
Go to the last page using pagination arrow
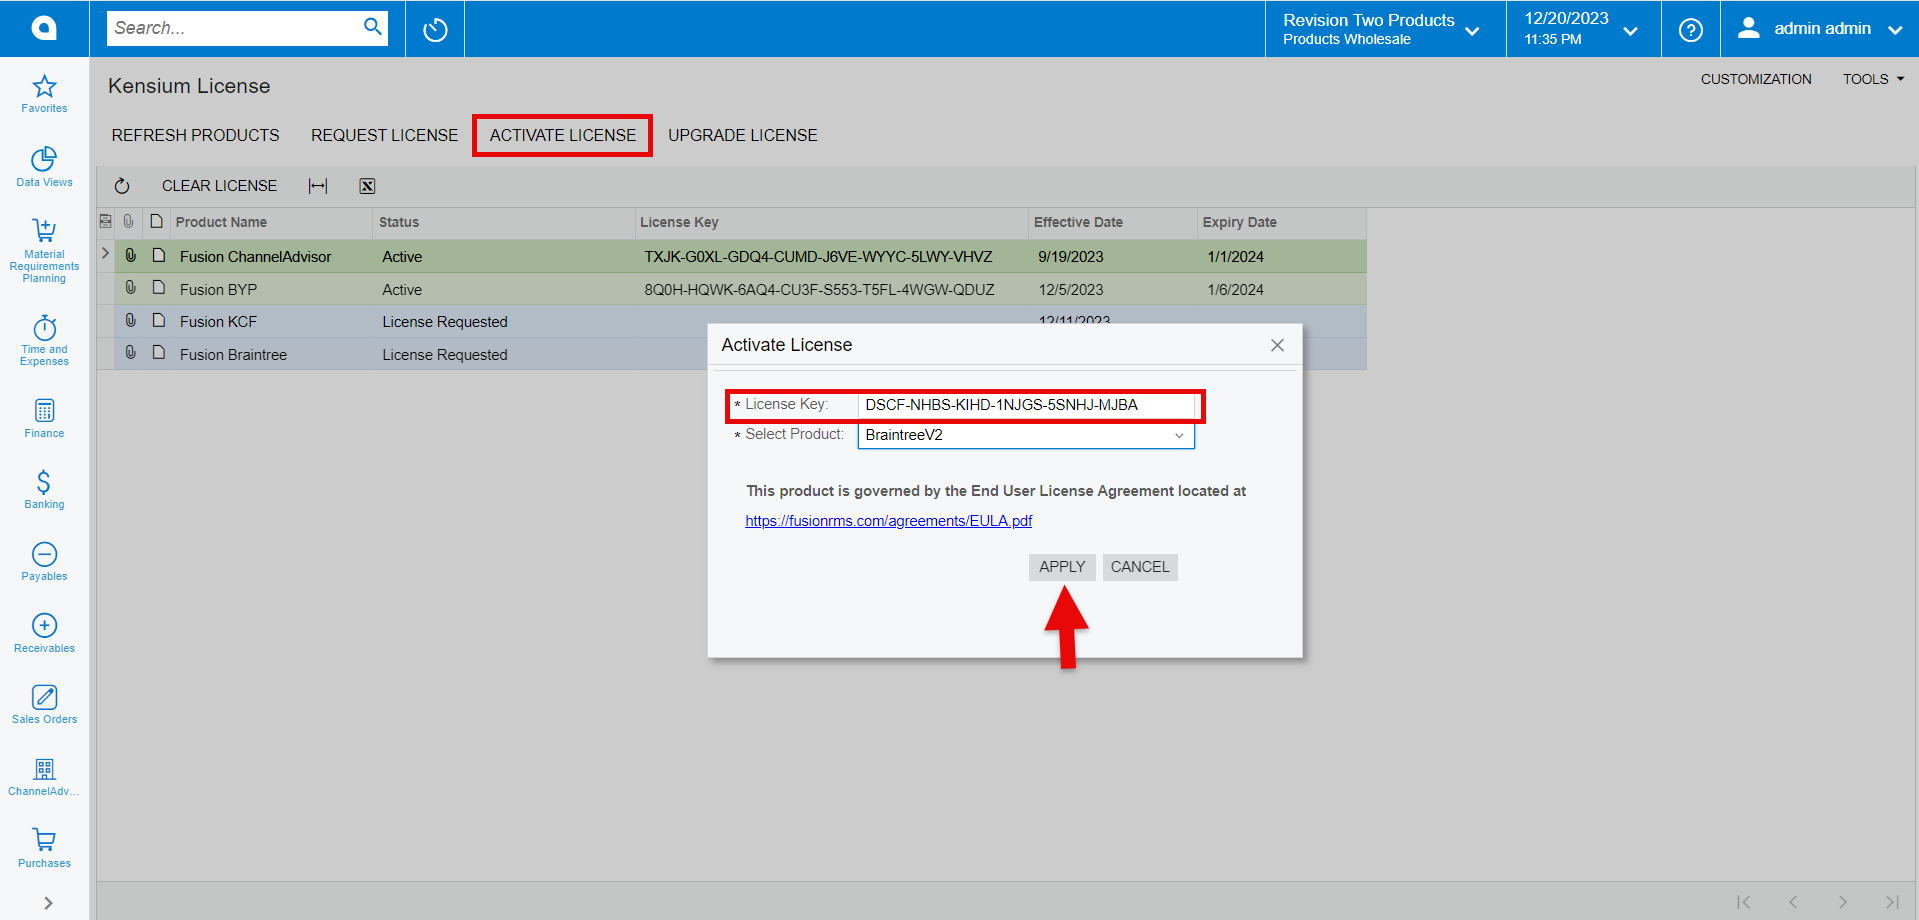(x=1891, y=902)
